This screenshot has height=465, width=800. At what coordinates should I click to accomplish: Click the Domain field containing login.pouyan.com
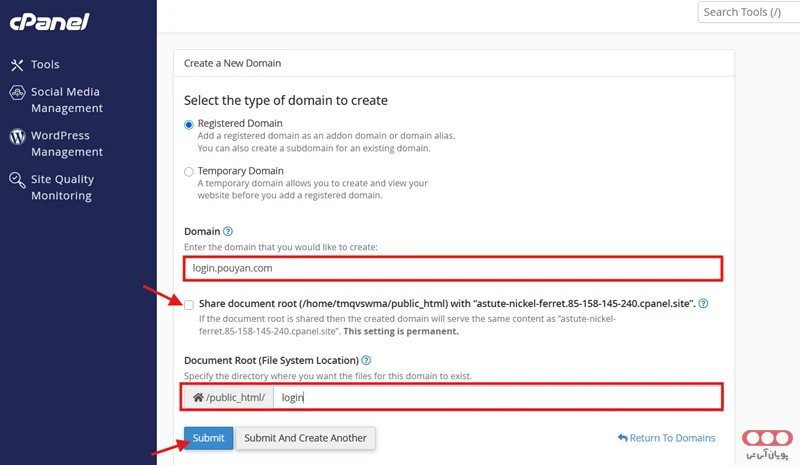click(453, 268)
